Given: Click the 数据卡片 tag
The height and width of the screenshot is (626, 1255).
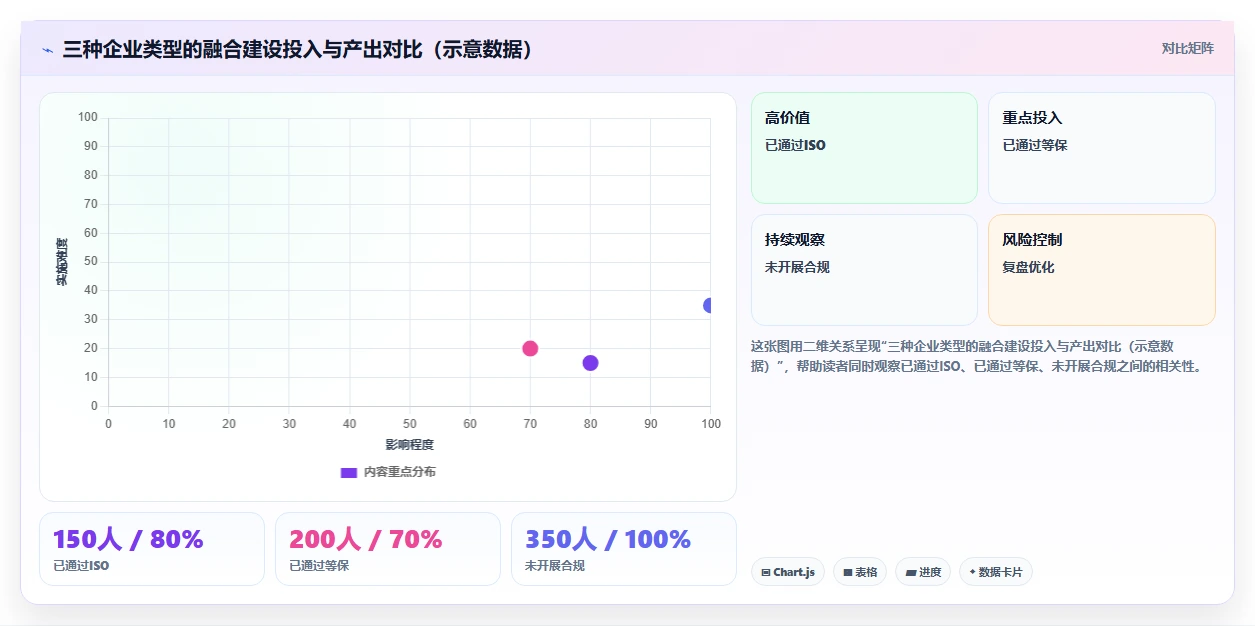Looking at the screenshot, I should [996, 572].
